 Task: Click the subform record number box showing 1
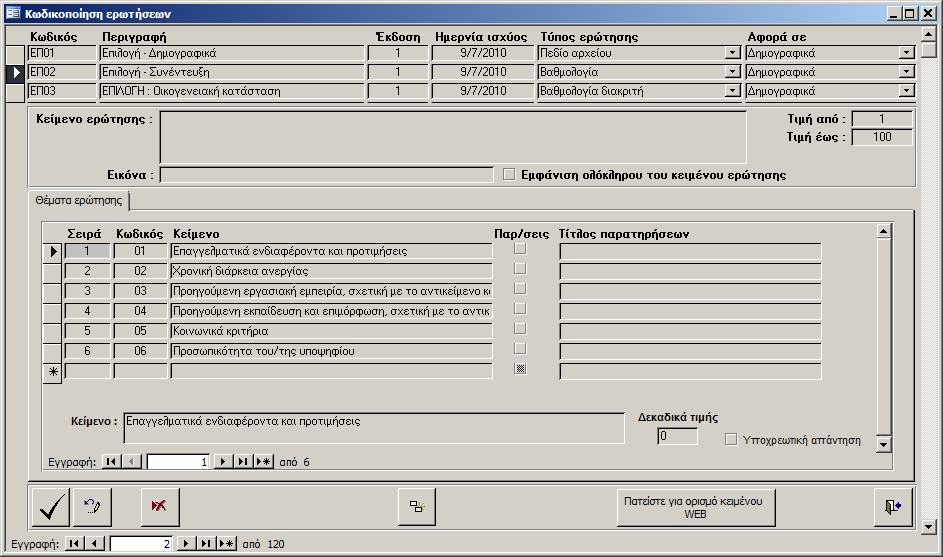(x=178, y=461)
